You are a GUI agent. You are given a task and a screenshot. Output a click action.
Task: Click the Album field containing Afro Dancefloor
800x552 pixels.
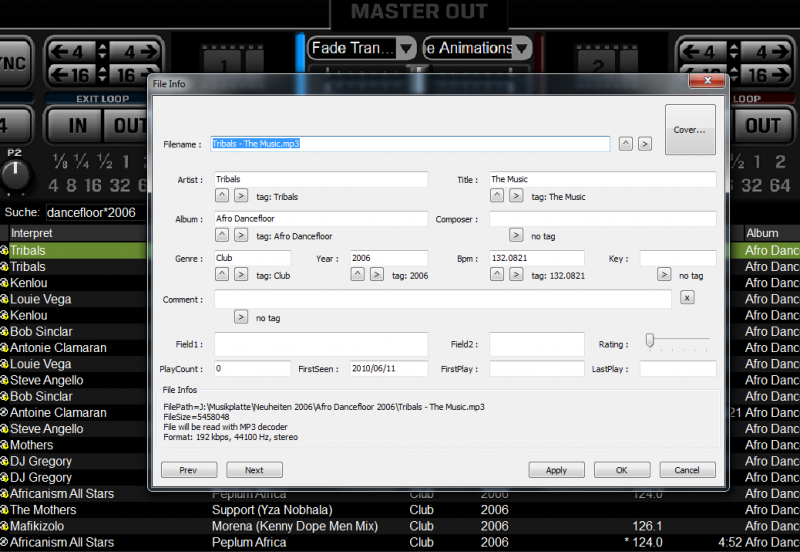coord(321,218)
